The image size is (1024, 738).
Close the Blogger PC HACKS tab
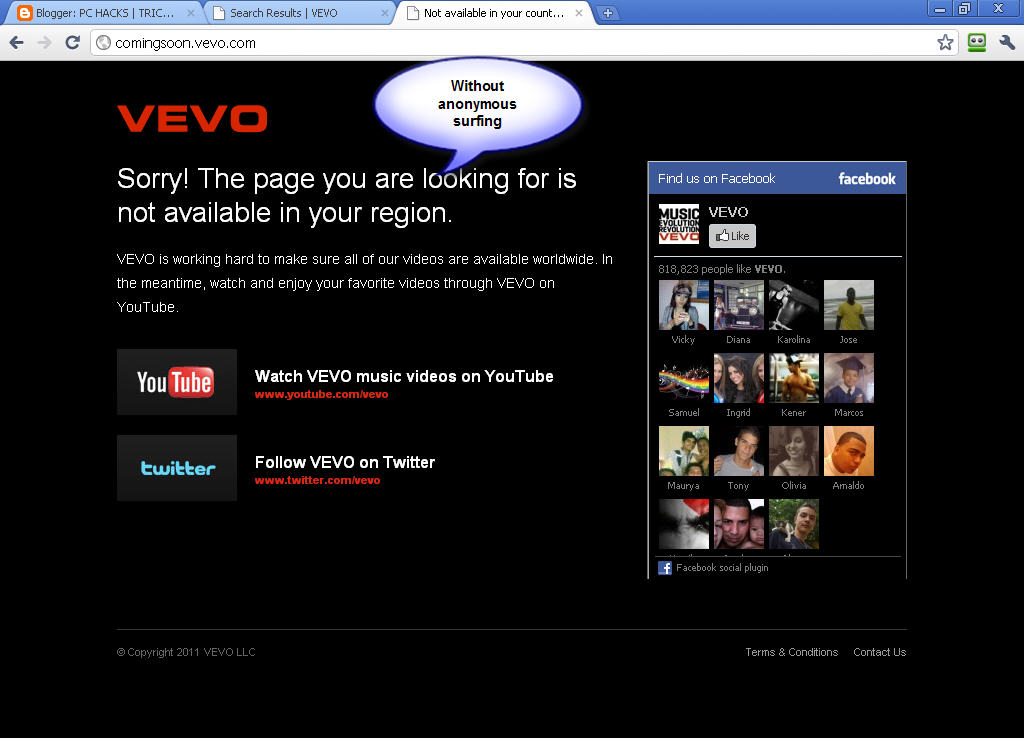click(x=191, y=13)
